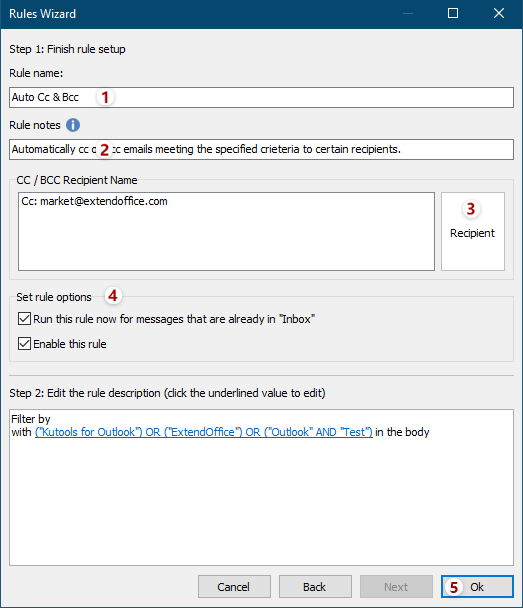Toggle Run this rule now for Inbox messages
Screen dimensions: 523x608
point(24,319)
